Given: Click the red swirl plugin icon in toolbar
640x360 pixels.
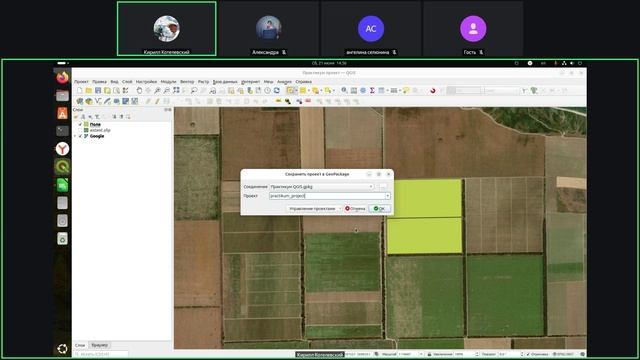Looking at the screenshot, I should [433, 91].
